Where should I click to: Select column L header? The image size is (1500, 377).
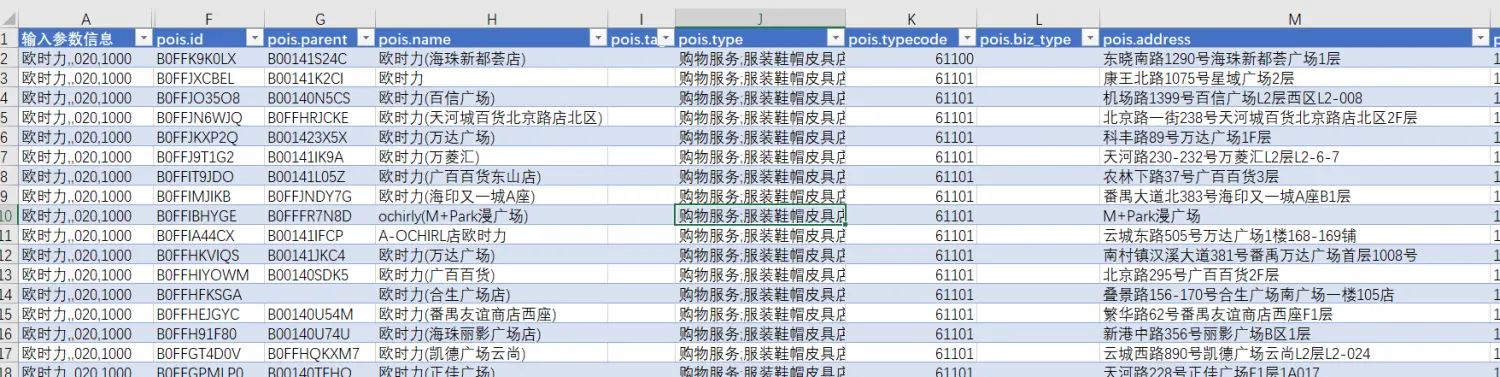1038,19
